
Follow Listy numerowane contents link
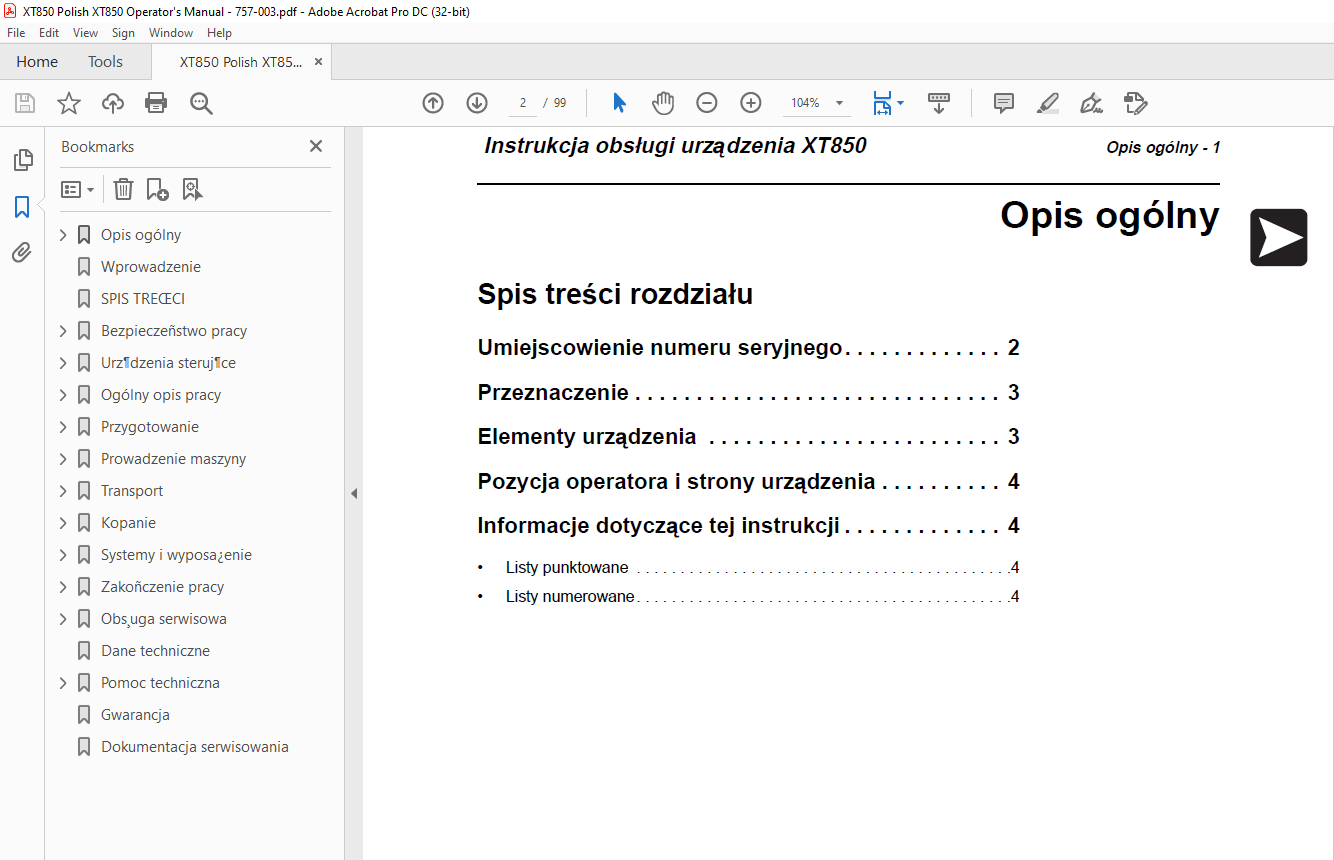tap(762, 597)
